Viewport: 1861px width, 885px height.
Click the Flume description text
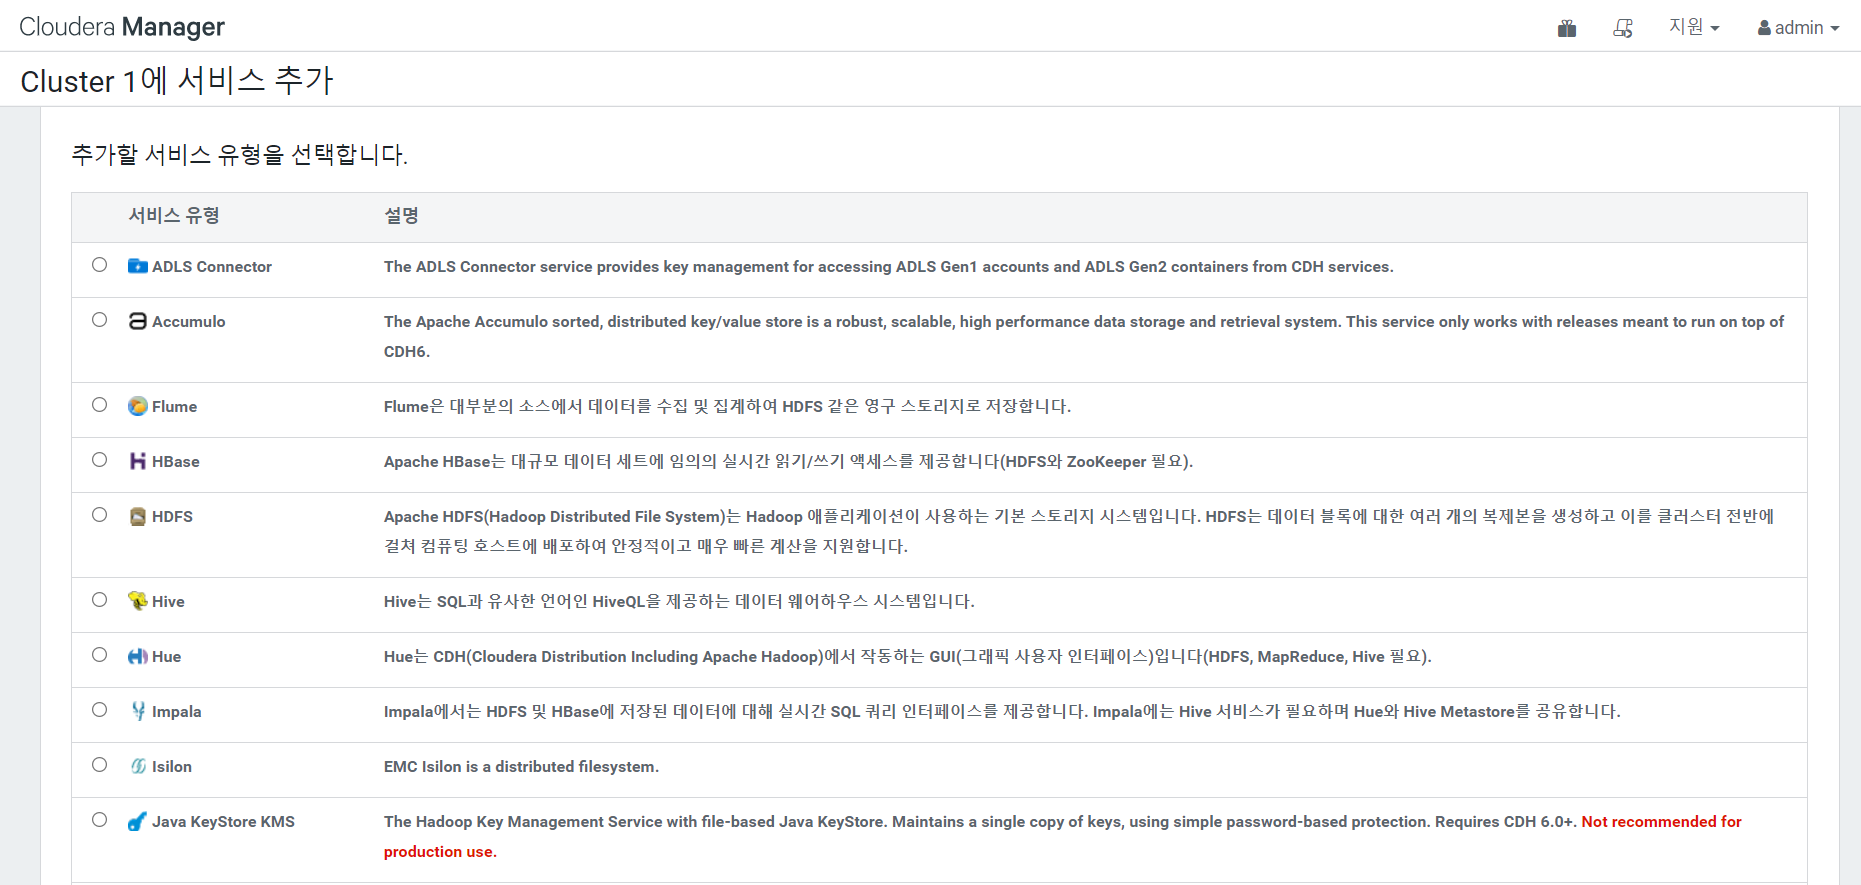pos(728,406)
